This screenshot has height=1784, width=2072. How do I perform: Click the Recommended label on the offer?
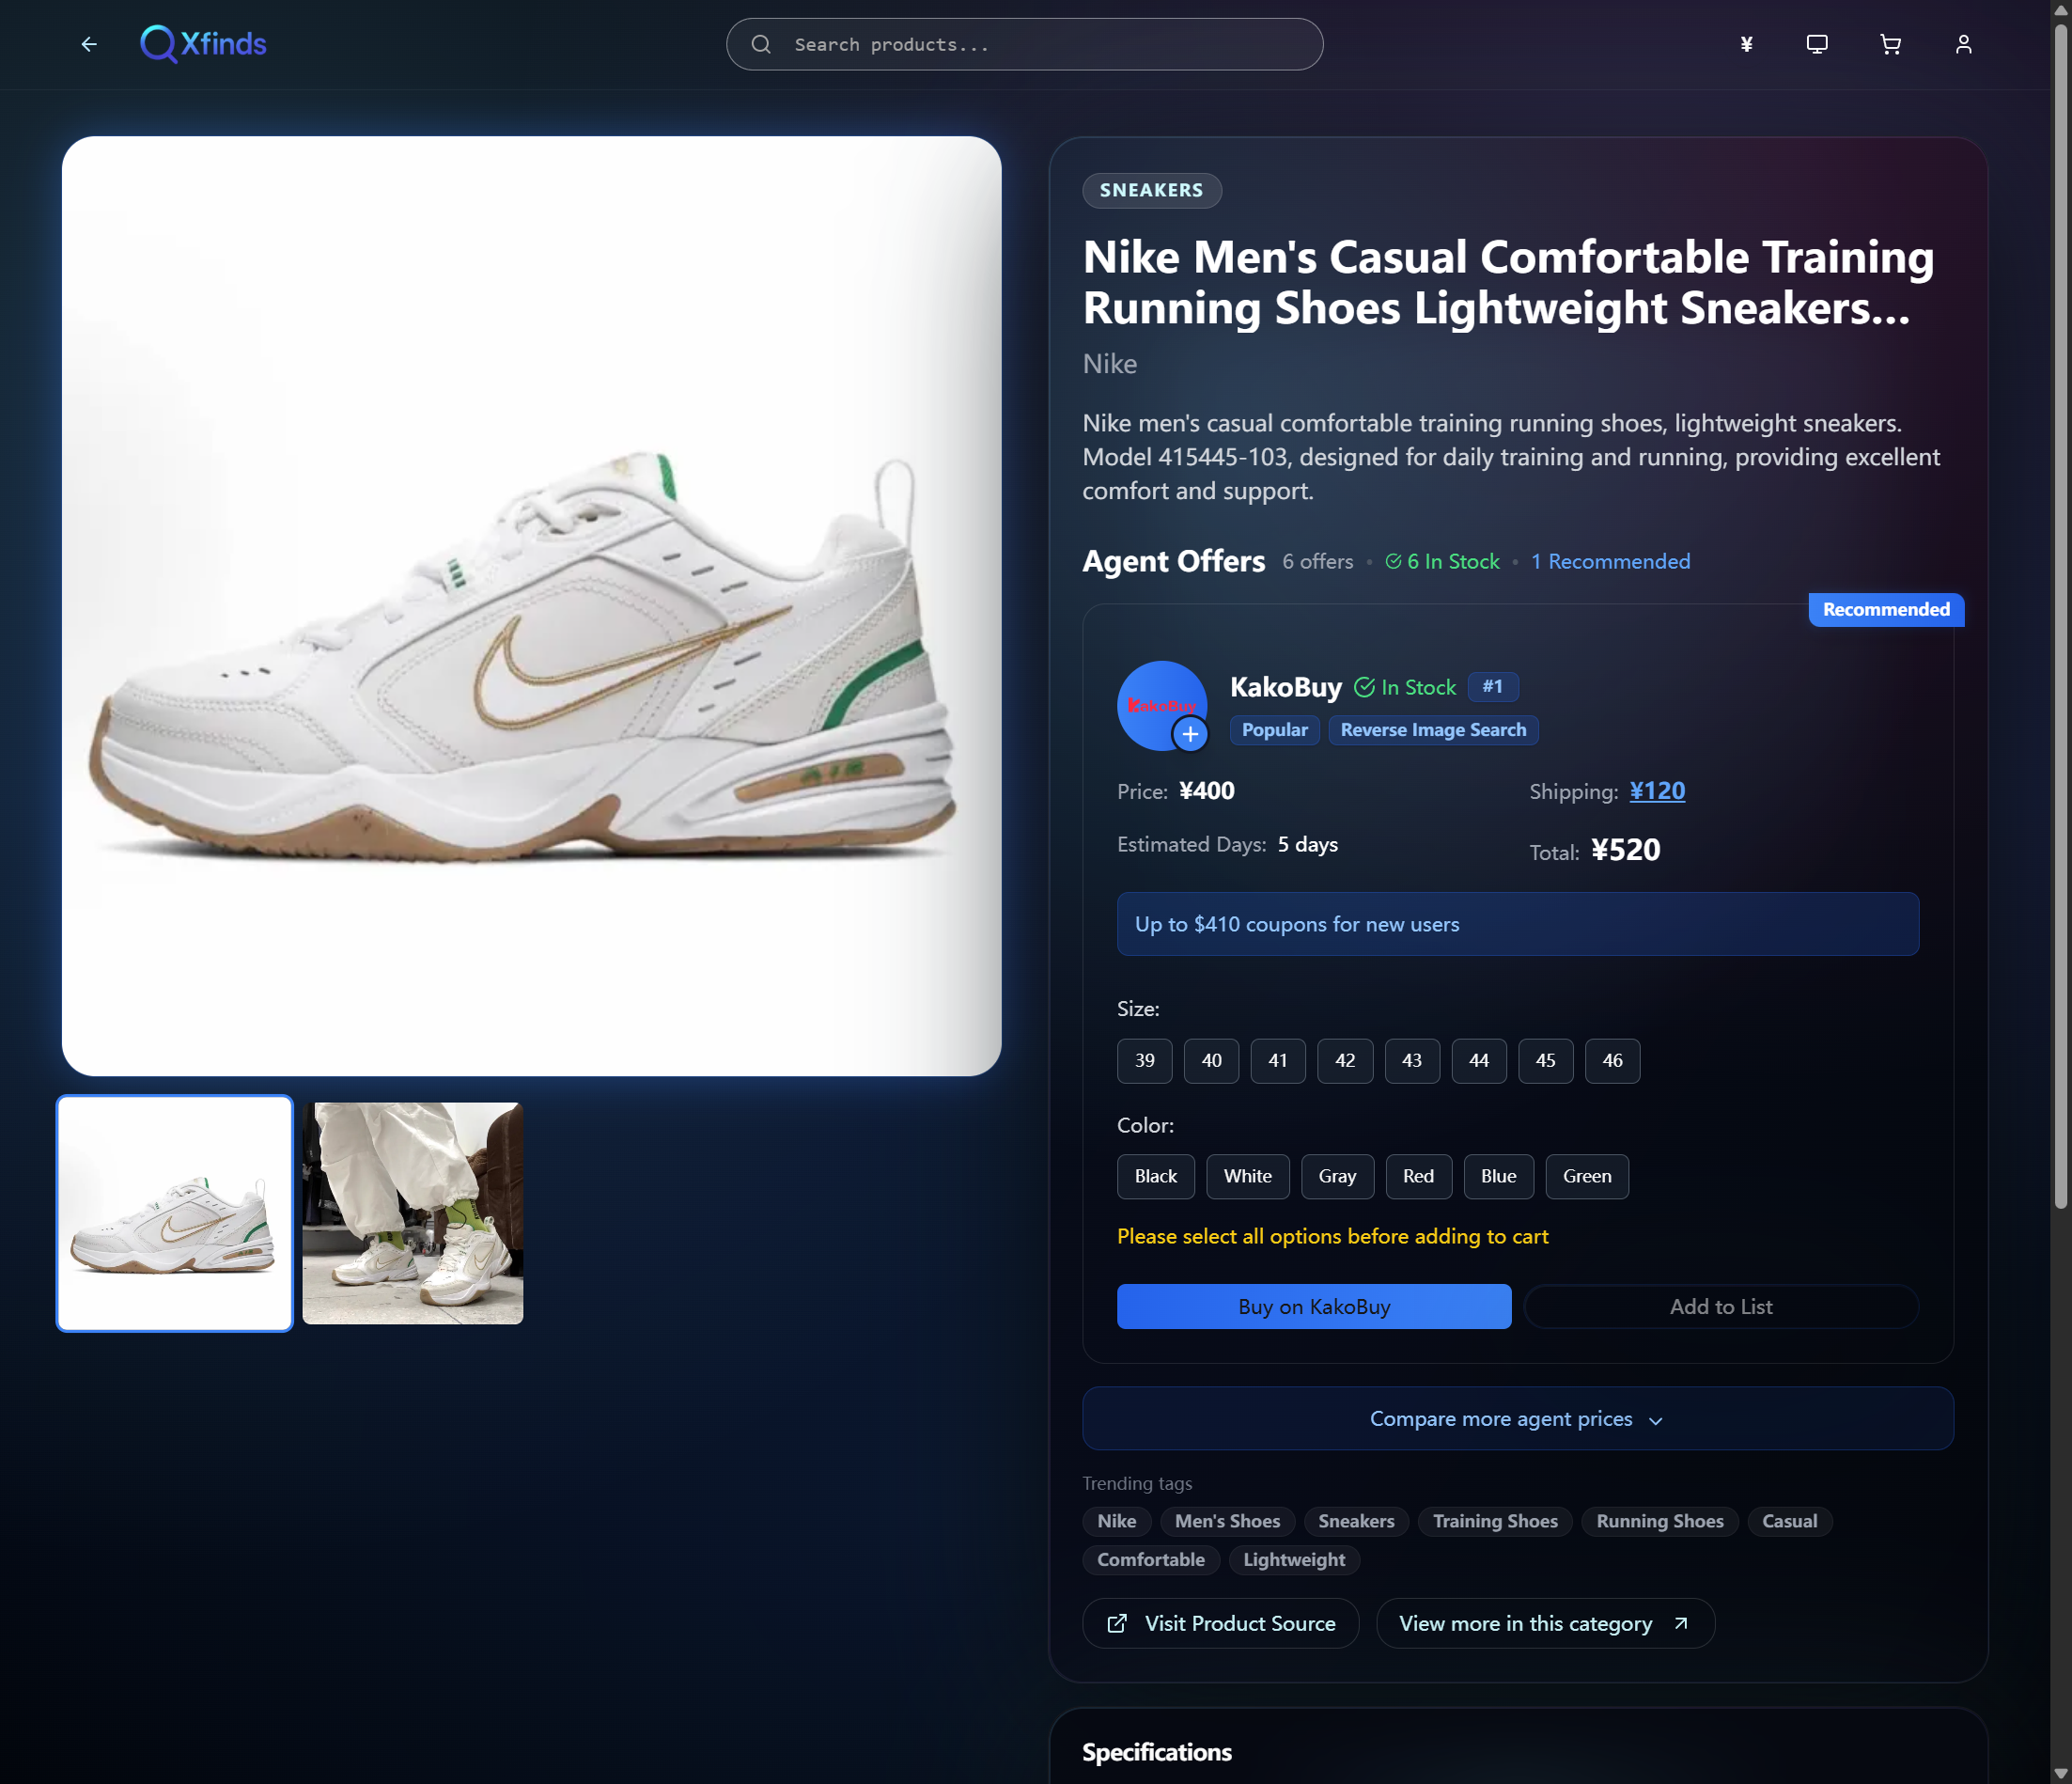pyautogui.click(x=1886, y=609)
